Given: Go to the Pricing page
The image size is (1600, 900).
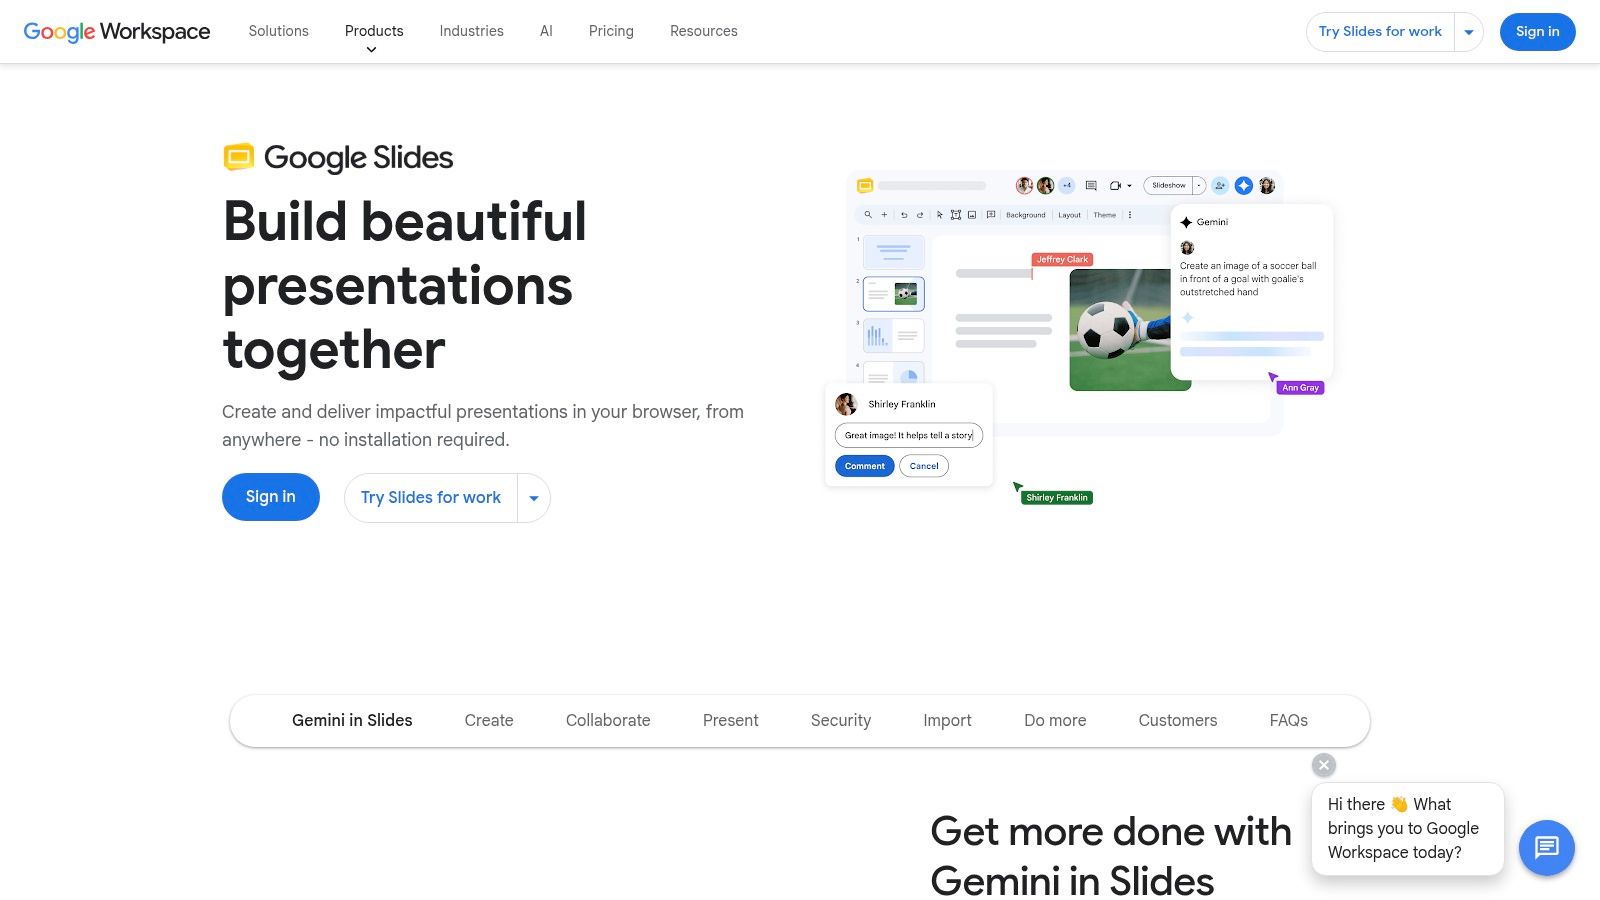Looking at the screenshot, I should coord(611,31).
